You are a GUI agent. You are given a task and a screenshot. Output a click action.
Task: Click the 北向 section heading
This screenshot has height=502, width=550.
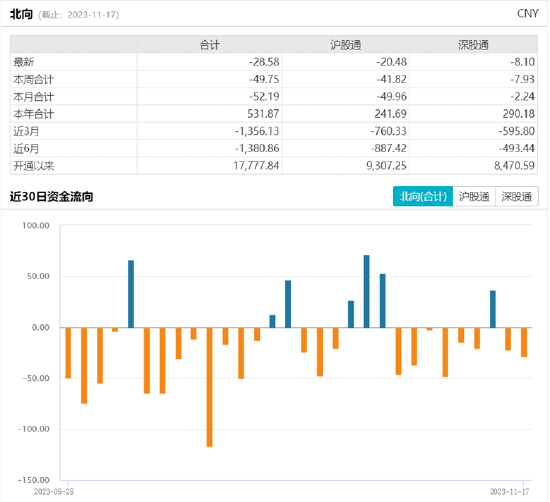pyautogui.click(x=21, y=14)
